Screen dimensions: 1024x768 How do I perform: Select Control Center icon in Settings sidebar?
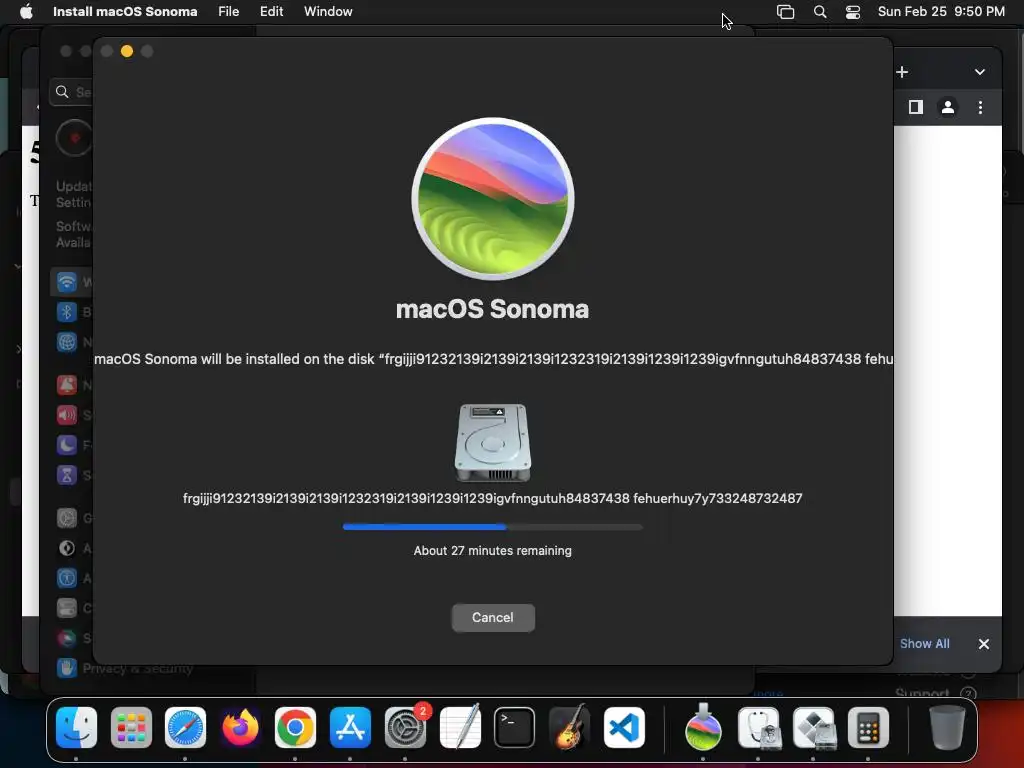click(67, 608)
